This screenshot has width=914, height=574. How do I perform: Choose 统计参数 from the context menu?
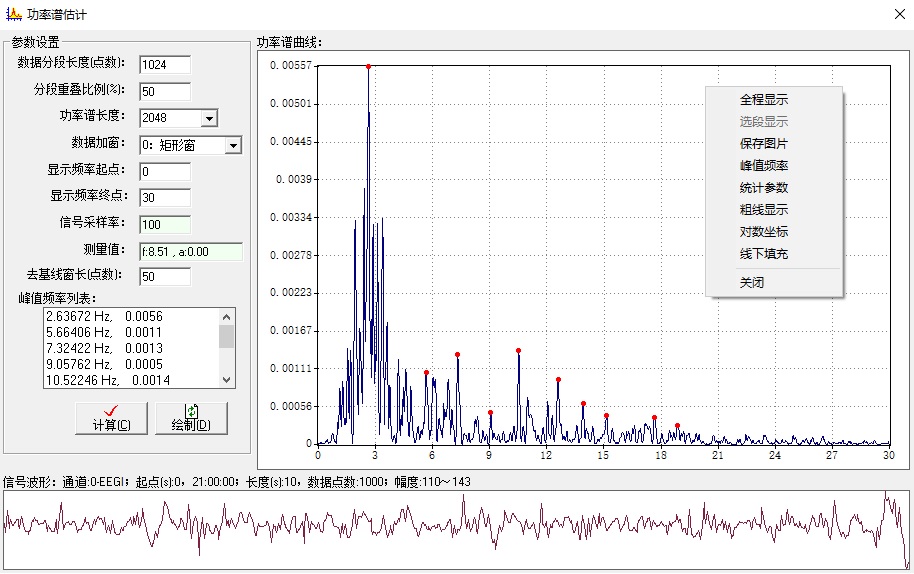(764, 188)
